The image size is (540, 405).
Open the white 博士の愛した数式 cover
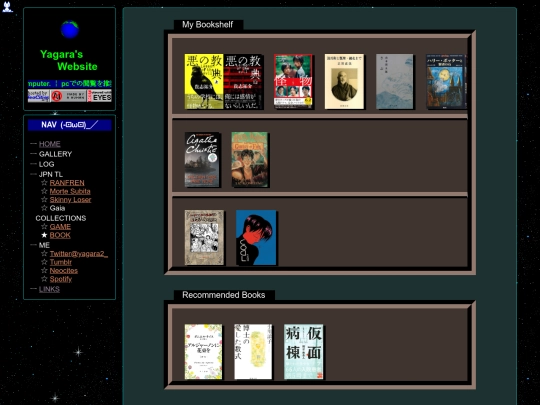pos(253,352)
